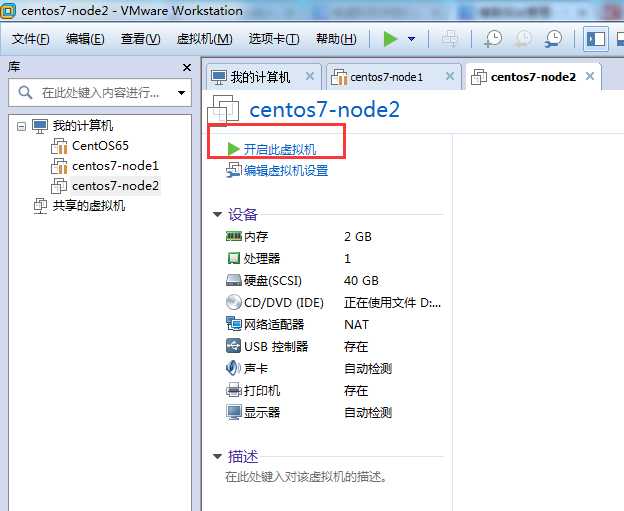Viewport: 624px width, 511px height.
Task: Click the large VM icon beside centos7-node2 heading
Action: 224,109
